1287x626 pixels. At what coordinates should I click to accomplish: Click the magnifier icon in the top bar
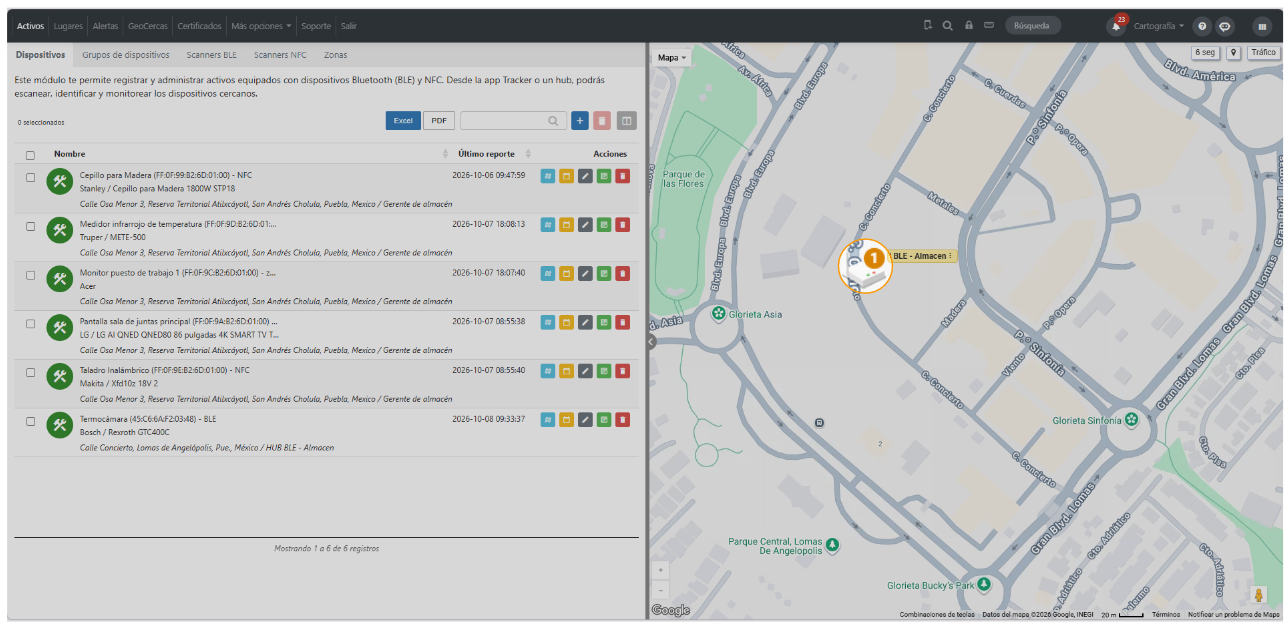[948, 26]
